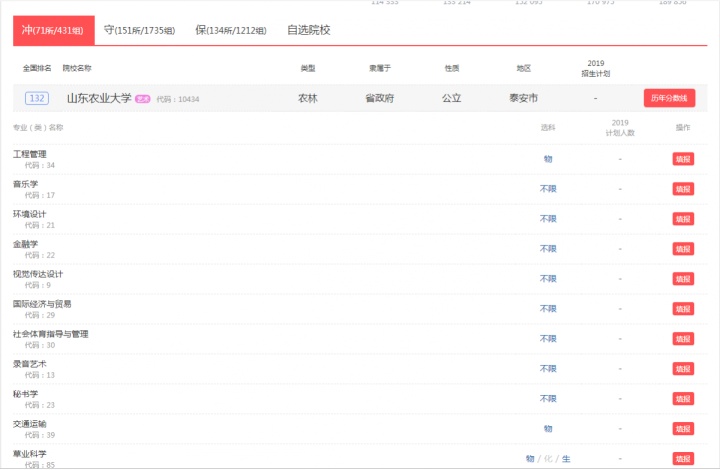
Task: Click 填报 for 国际经济与贸易
Action: [x=683, y=309]
